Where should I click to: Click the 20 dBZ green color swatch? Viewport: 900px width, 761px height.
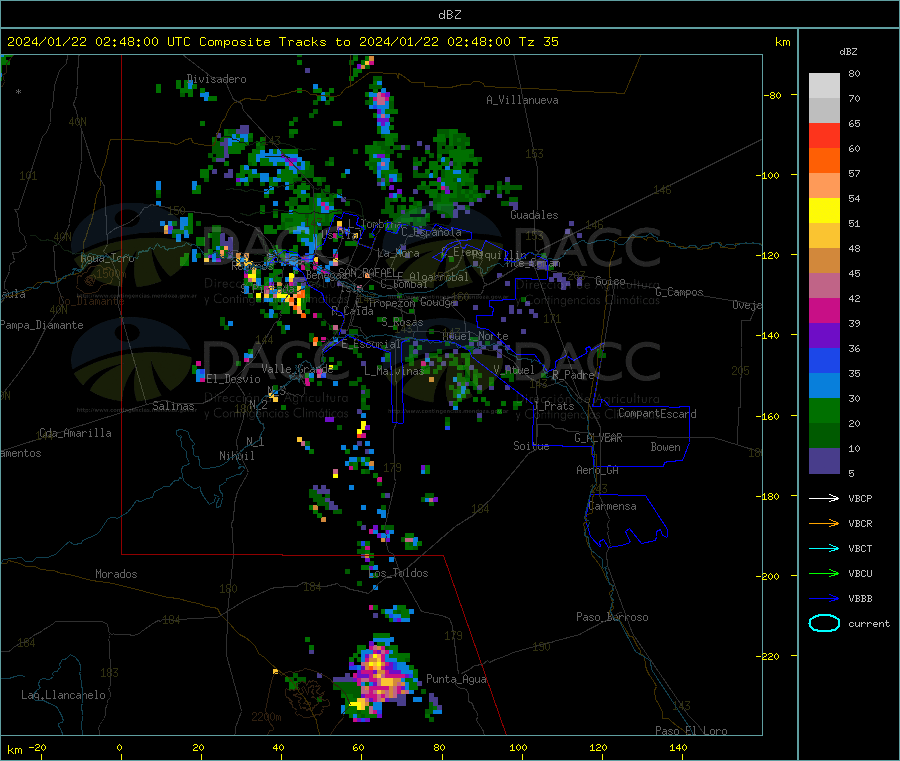point(824,410)
